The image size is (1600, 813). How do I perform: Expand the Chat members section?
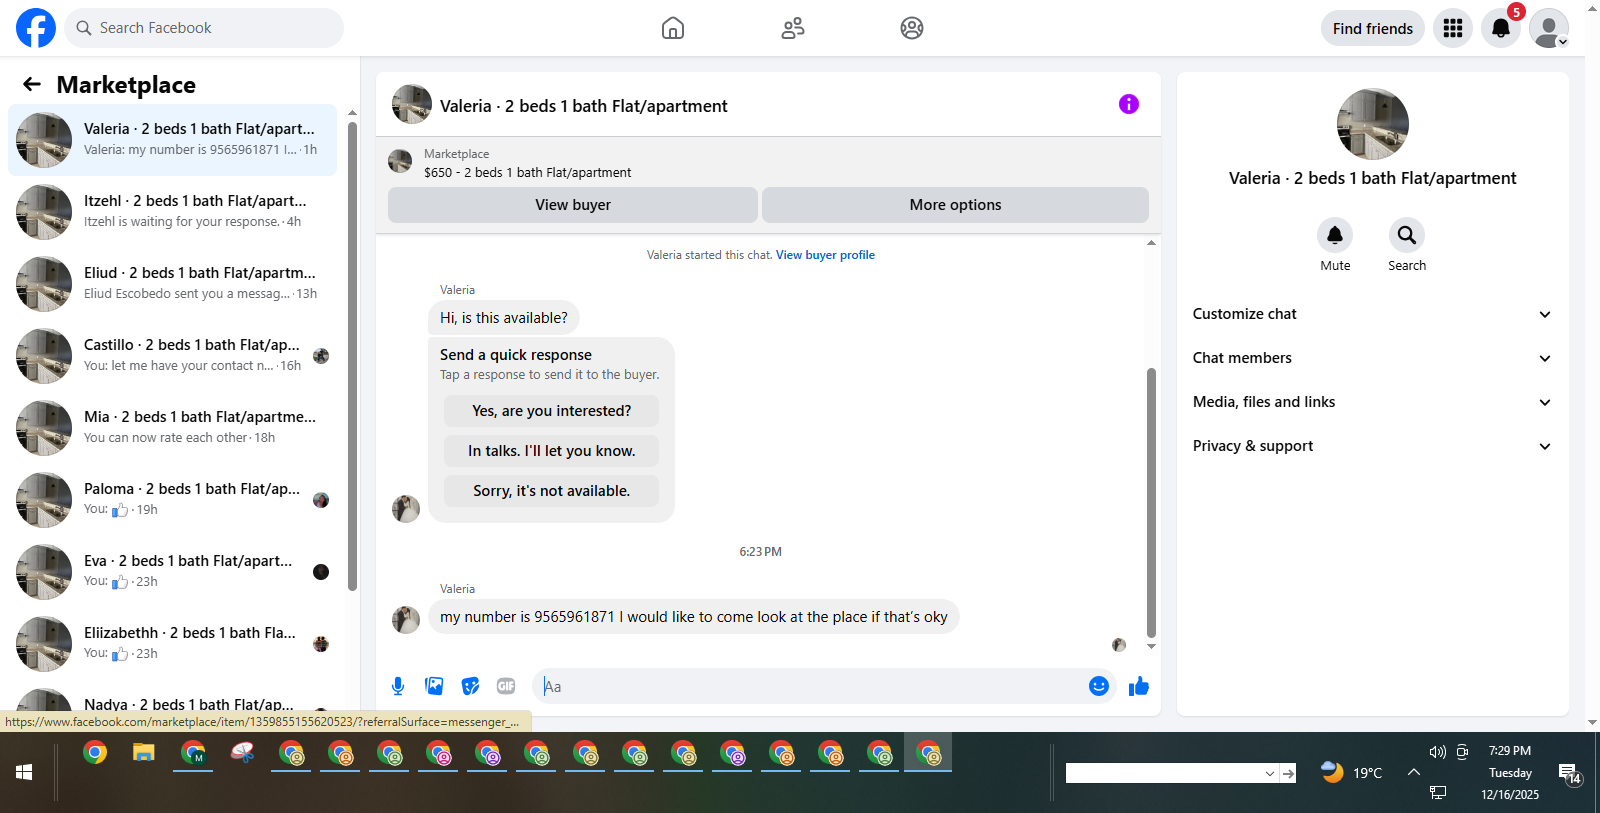(x=1372, y=358)
